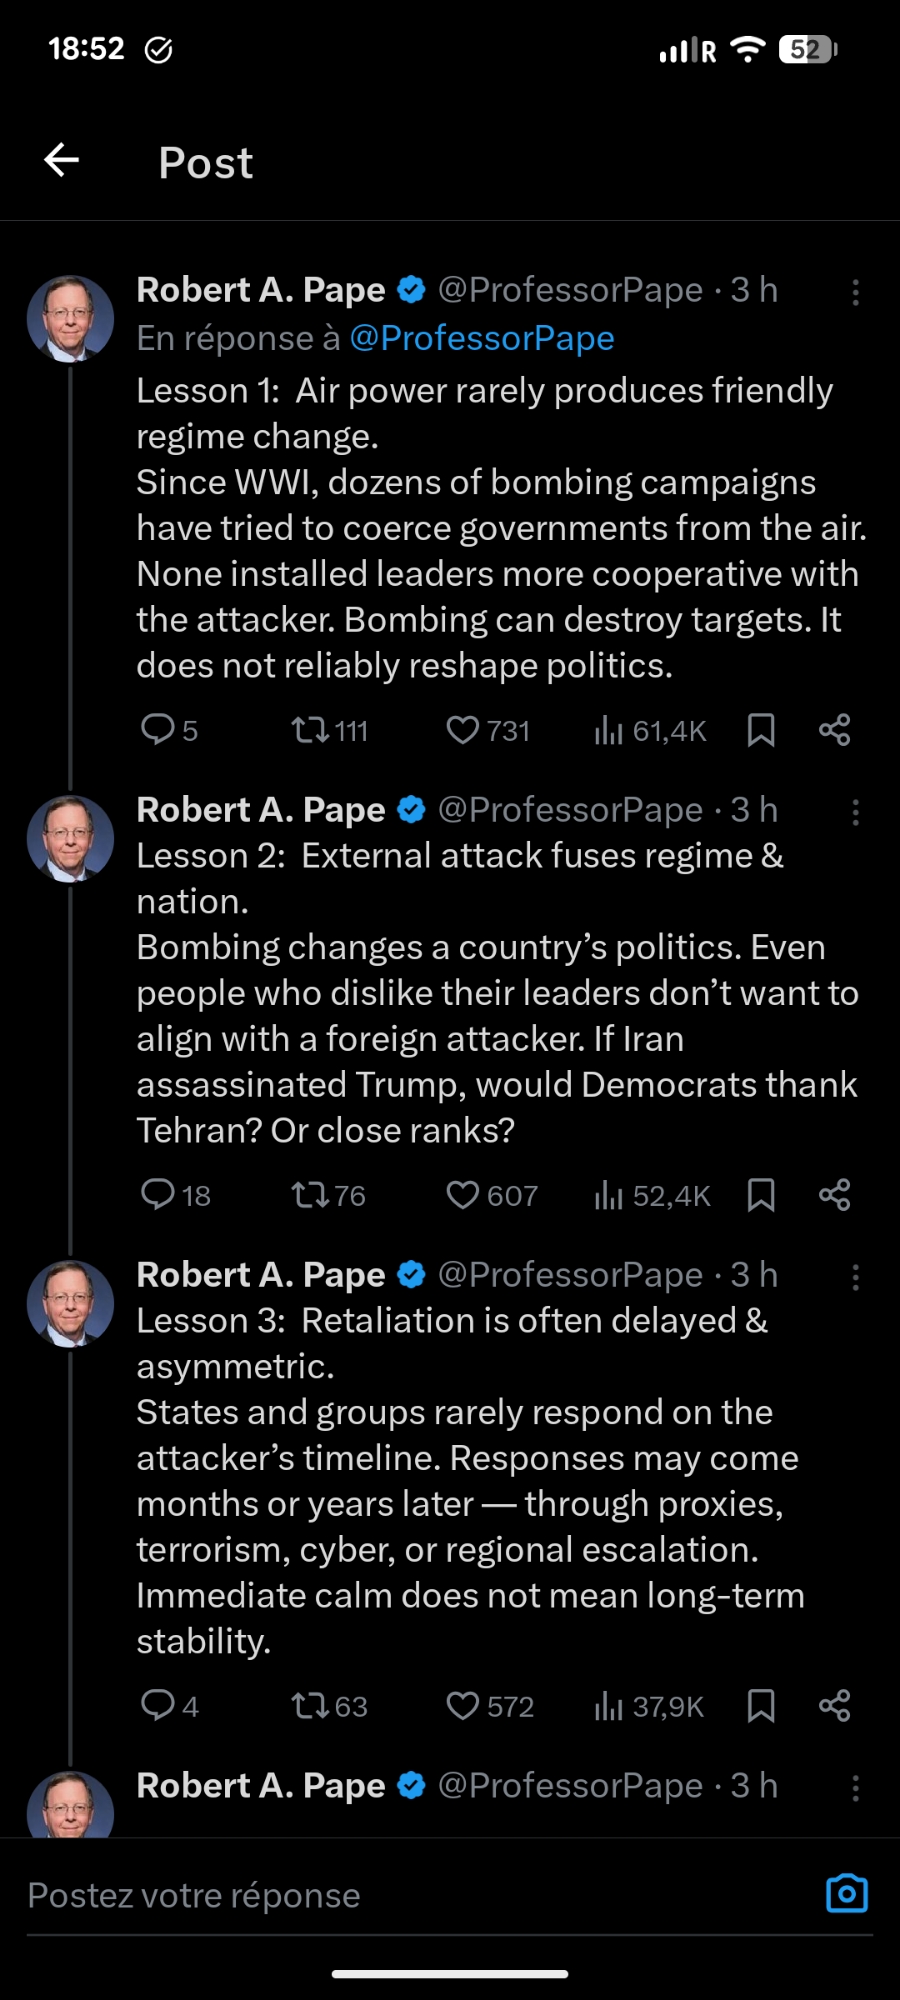Image resolution: width=900 pixels, height=2000 pixels.
Task: Repost the Lesson 3 post with 63 reposts
Action: (x=310, y=1705)
